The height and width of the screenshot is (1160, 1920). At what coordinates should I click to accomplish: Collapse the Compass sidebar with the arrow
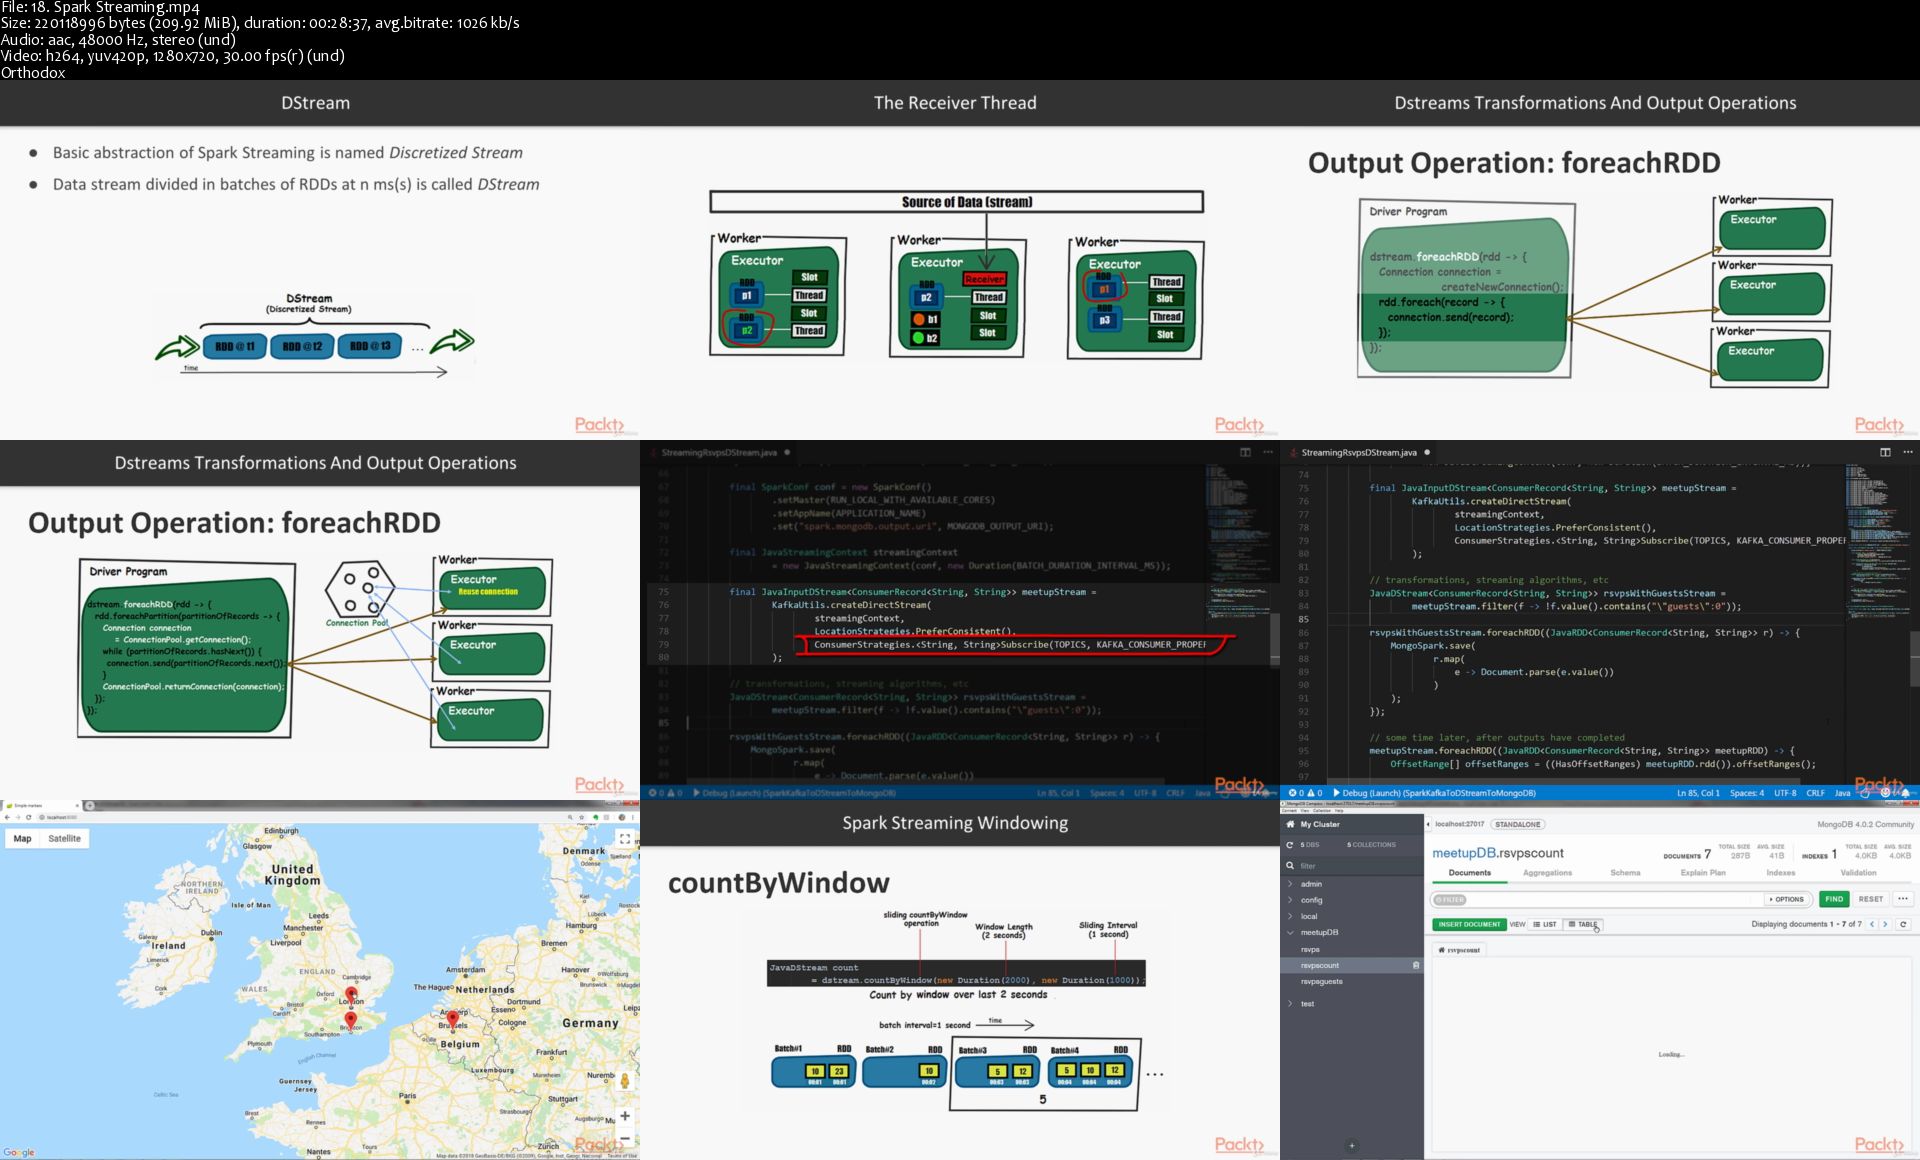click(x=1428, y=824)
